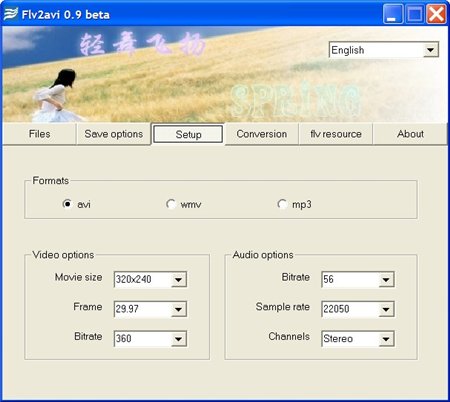The width and height of the screenshot is (450, 402).
Task: Close the Flv2avi window
Action: (x=436, y=14)
